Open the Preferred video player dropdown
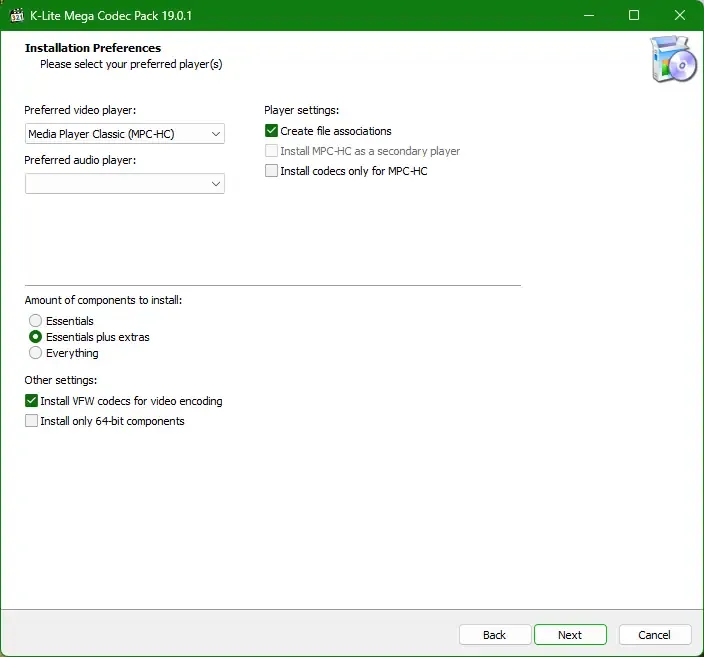Screen dimensions: 704x657 point(125,134)
